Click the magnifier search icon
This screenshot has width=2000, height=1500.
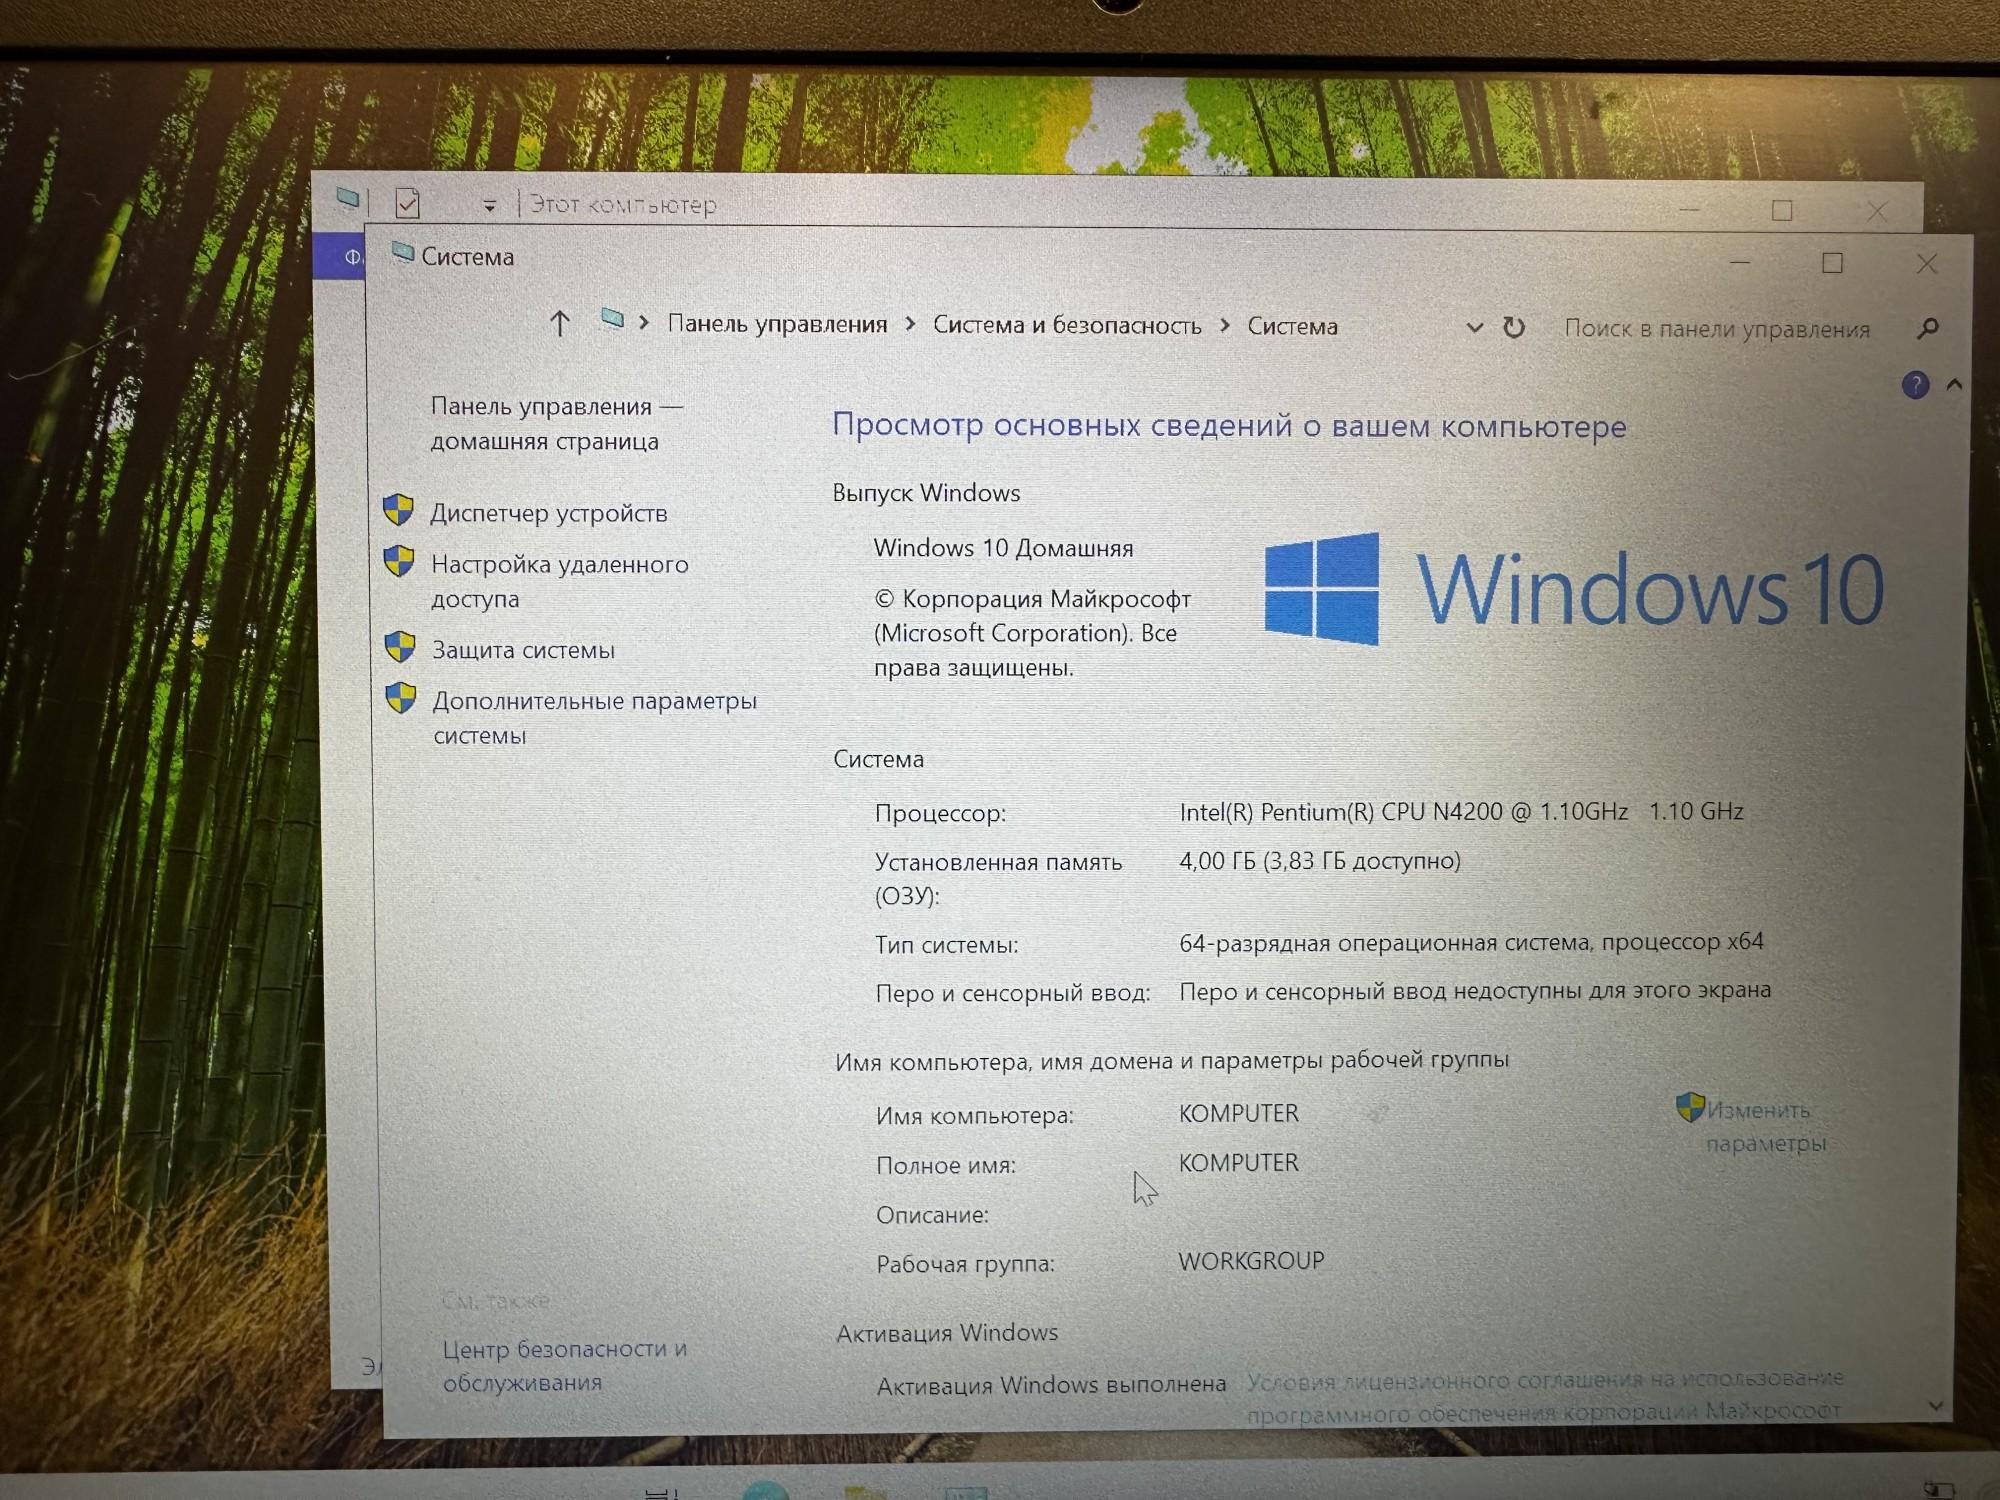point(1929,328)
